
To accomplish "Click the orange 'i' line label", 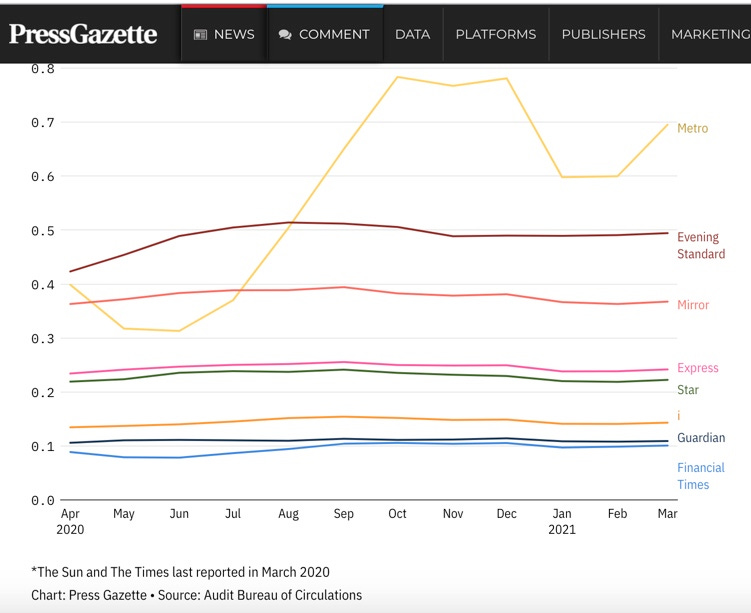I will coord(679,416).
